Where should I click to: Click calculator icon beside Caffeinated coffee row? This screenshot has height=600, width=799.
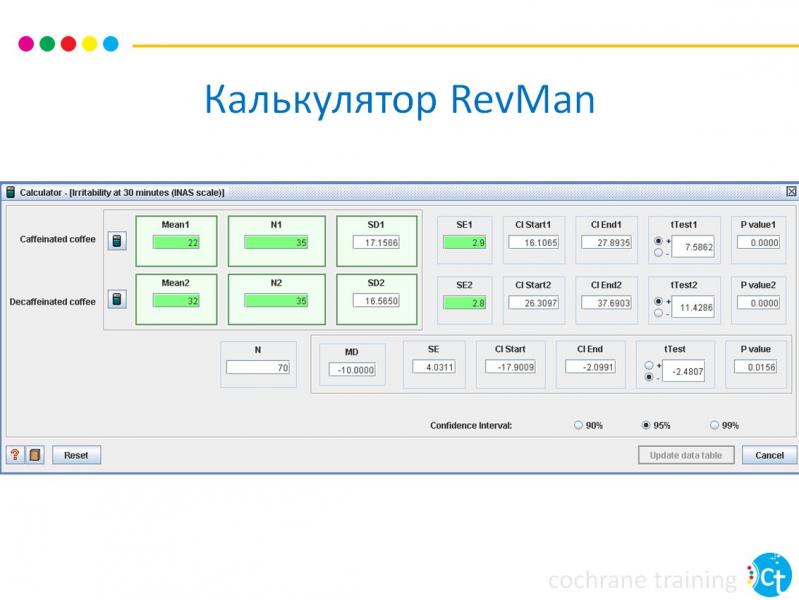pos(117,241)
